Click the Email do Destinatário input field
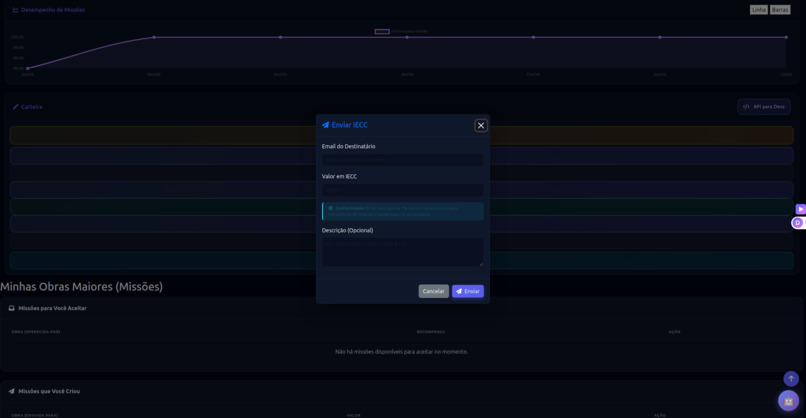The width and height of the screenshot is (806, 418). pyautogui.click(x=402, y=160)
